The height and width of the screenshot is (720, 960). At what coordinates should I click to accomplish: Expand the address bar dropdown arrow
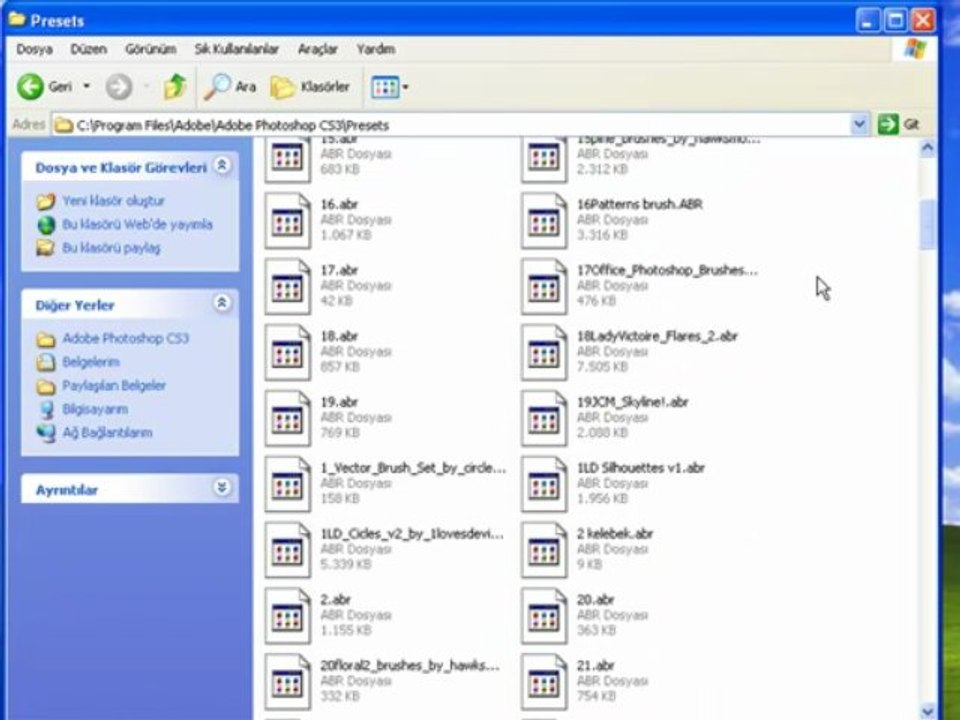click(860, 124)
